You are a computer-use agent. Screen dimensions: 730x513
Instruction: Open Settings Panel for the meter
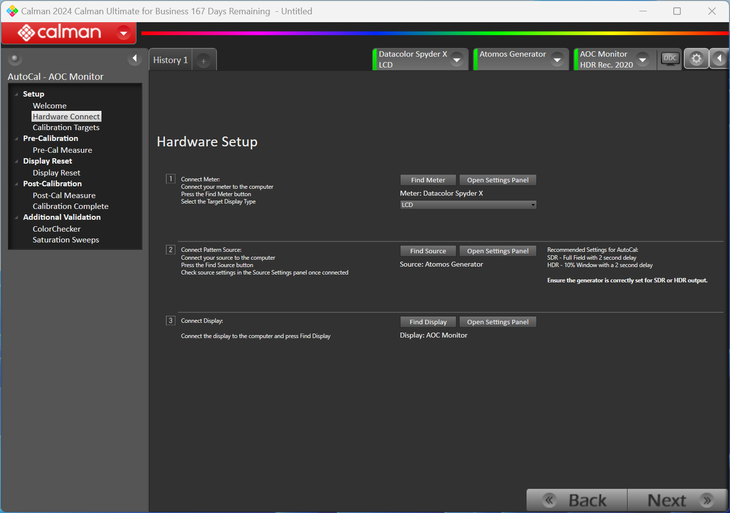(x=498, y=180)
